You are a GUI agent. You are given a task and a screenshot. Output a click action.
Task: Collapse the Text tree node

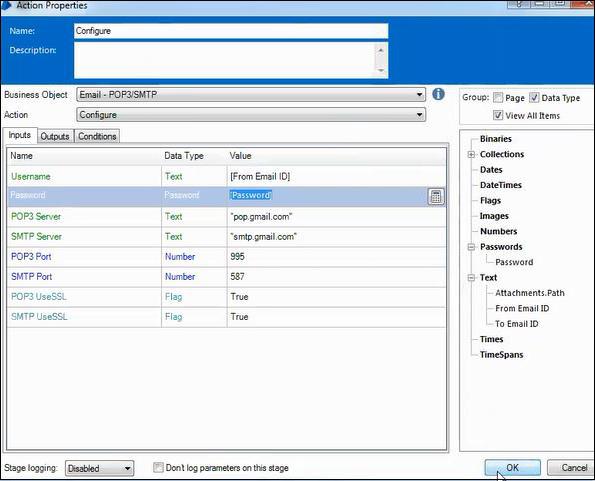coord(471,278)
